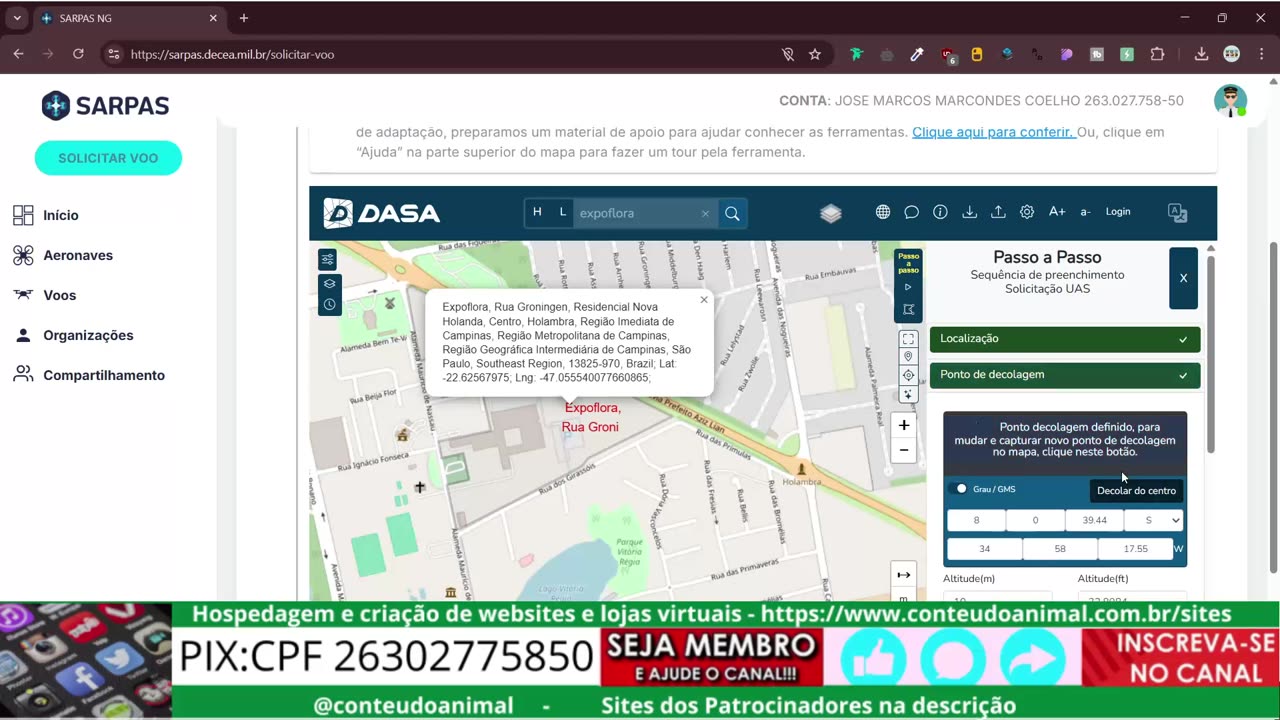
Task: Click latitude seconds field 39.44
Action: click(x=1094, y=520)
